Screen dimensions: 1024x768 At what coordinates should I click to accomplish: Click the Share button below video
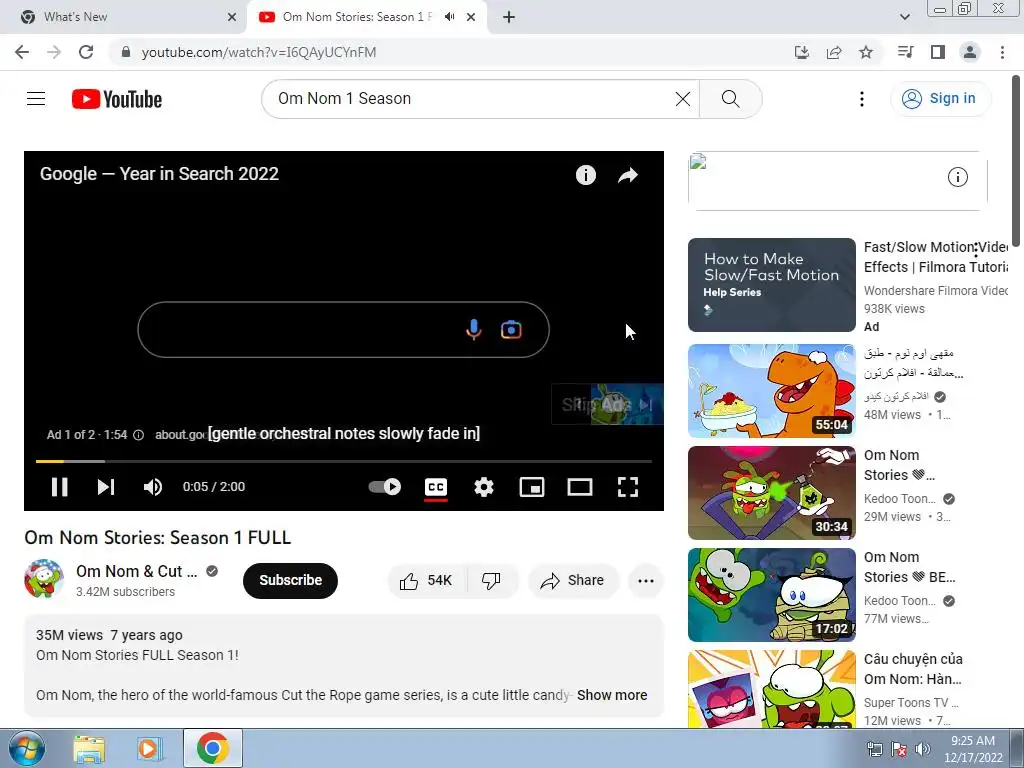tap(572, 580)
